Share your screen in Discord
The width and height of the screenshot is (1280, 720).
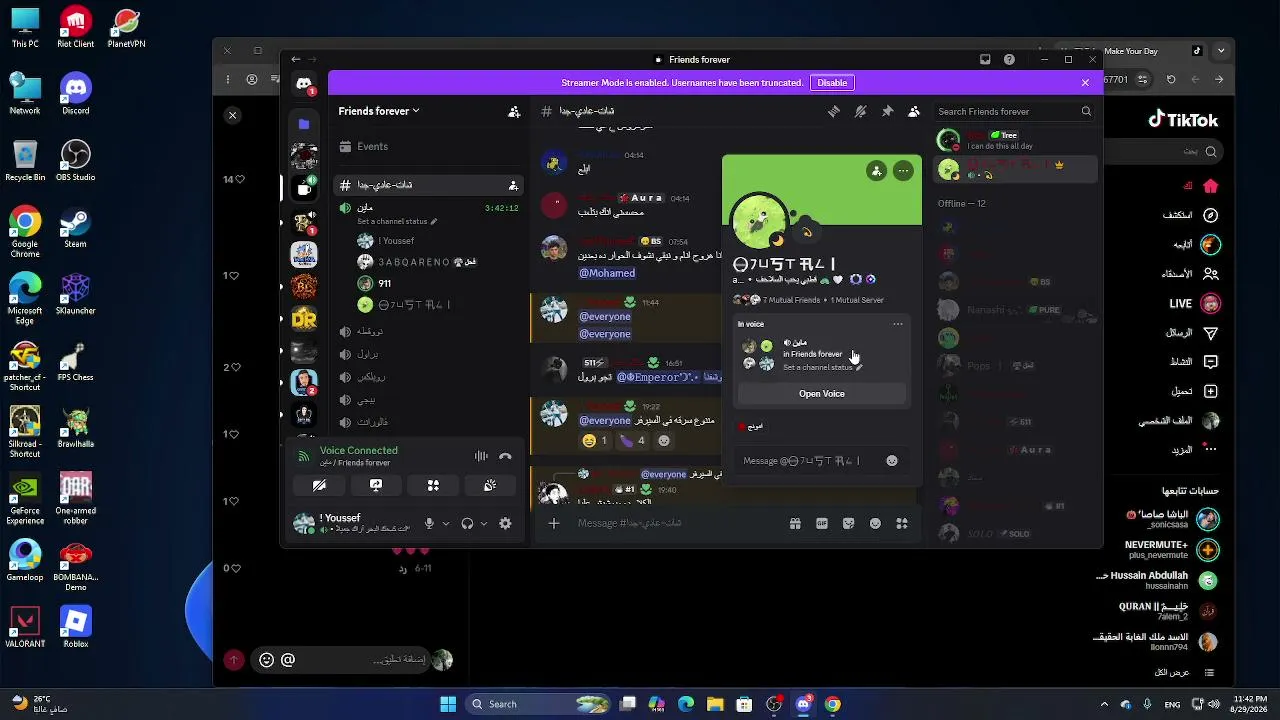pos(376,485)
